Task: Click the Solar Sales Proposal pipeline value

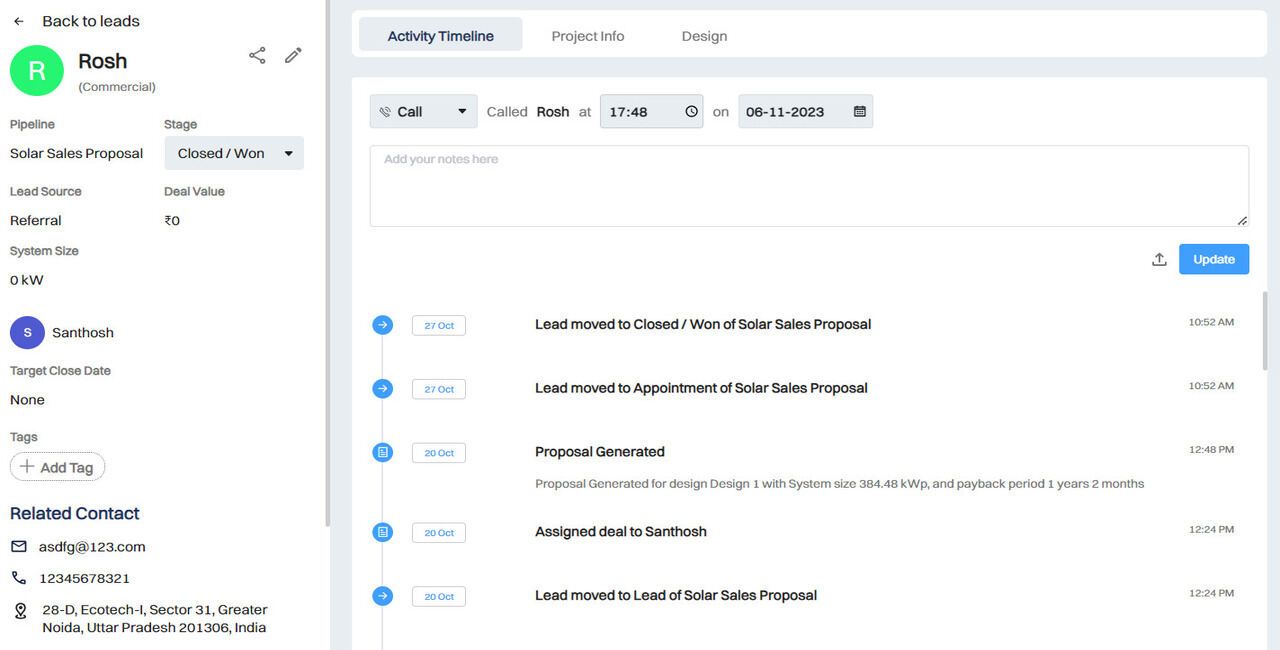Action: (77, 153)
